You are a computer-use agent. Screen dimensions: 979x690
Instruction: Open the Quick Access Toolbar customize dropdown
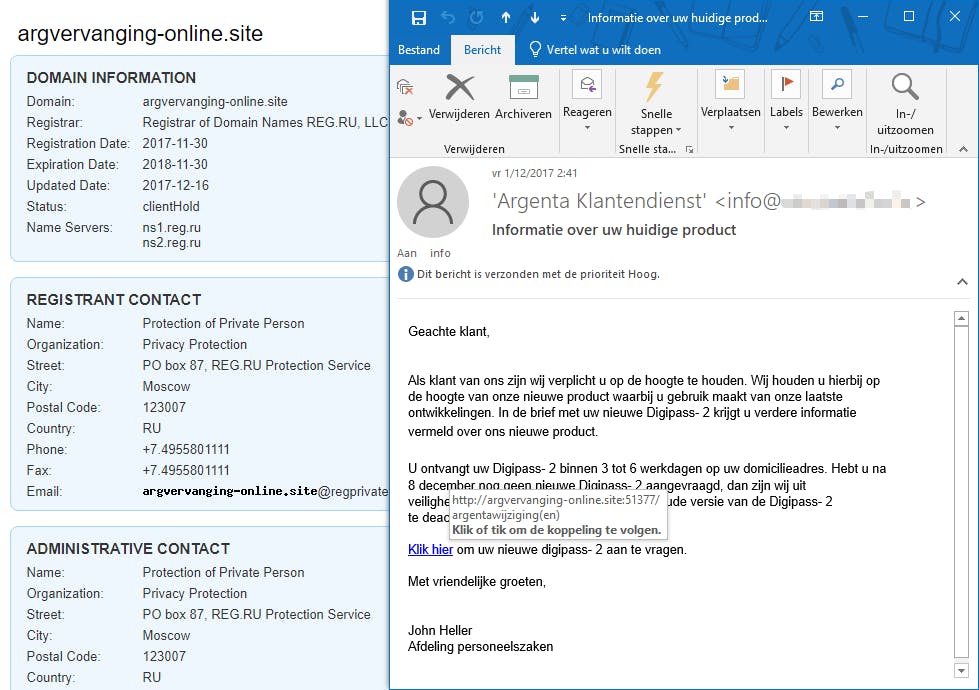tap(563, 18)
